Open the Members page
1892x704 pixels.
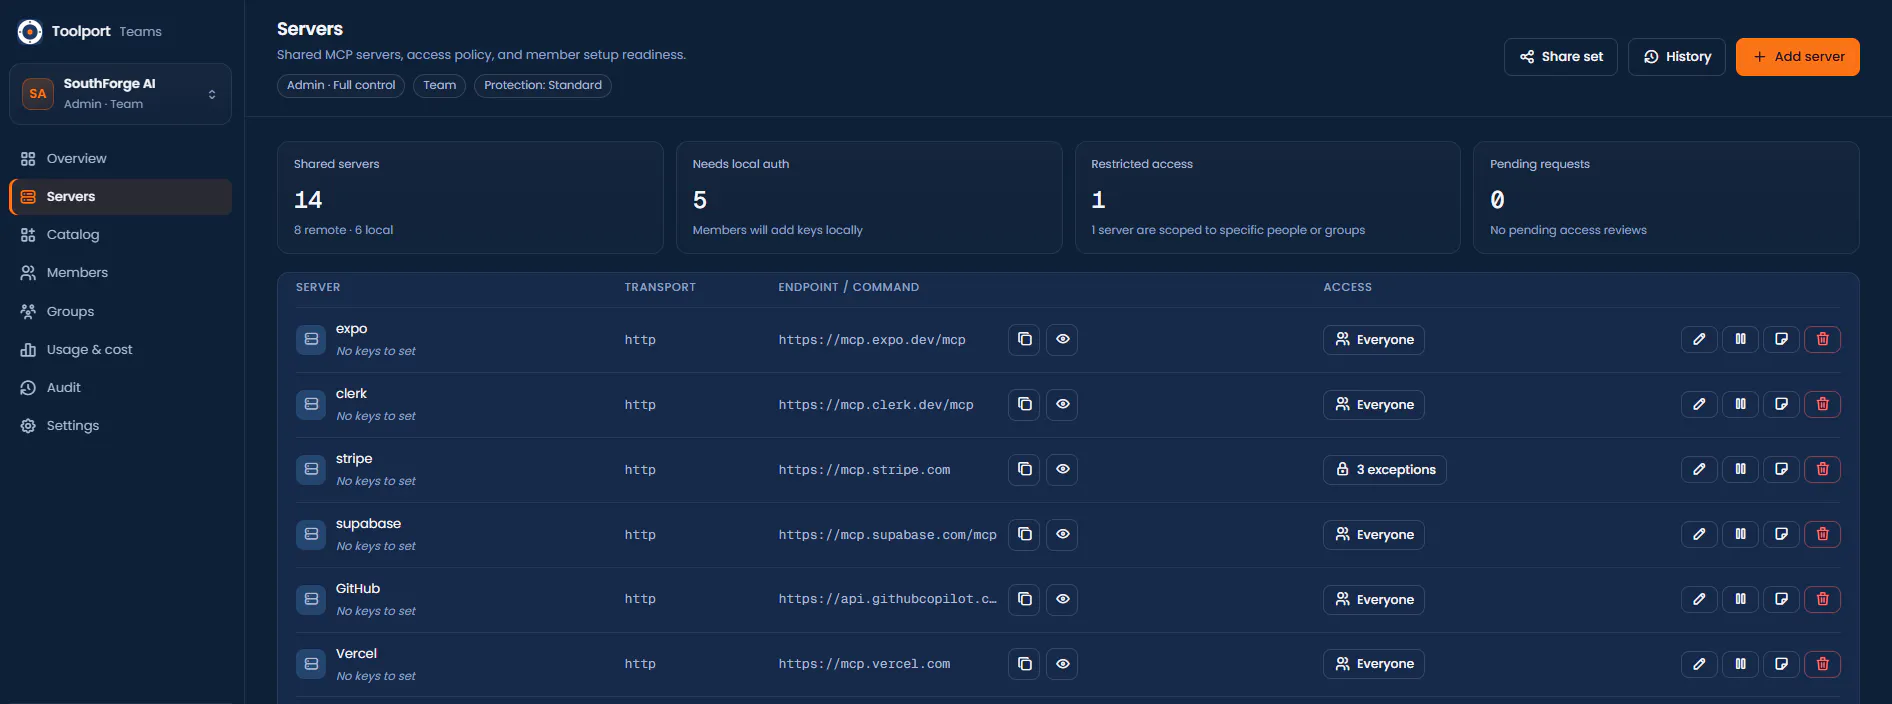coord(120,273)
